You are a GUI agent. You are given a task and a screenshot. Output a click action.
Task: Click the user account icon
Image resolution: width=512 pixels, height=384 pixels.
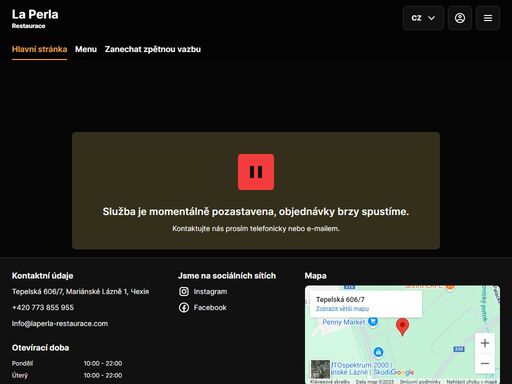point(460,18)
